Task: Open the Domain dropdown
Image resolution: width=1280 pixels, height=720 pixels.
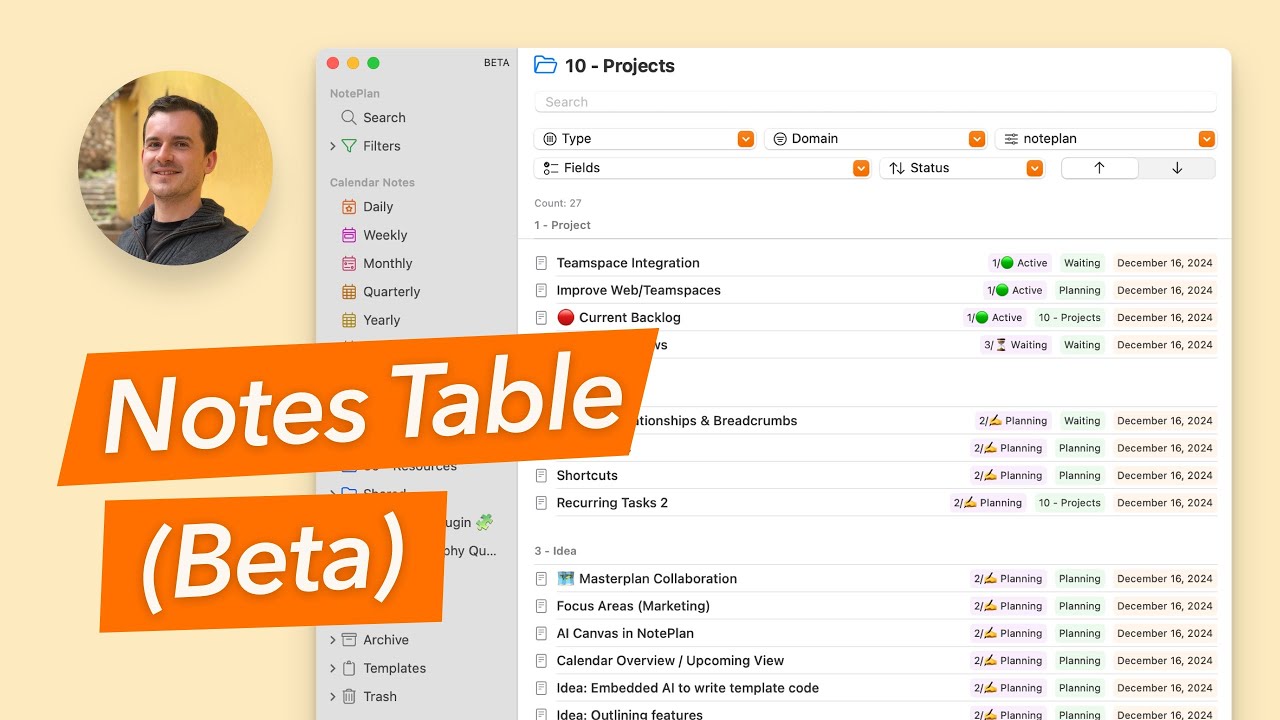Action: [x=876, y=139]
